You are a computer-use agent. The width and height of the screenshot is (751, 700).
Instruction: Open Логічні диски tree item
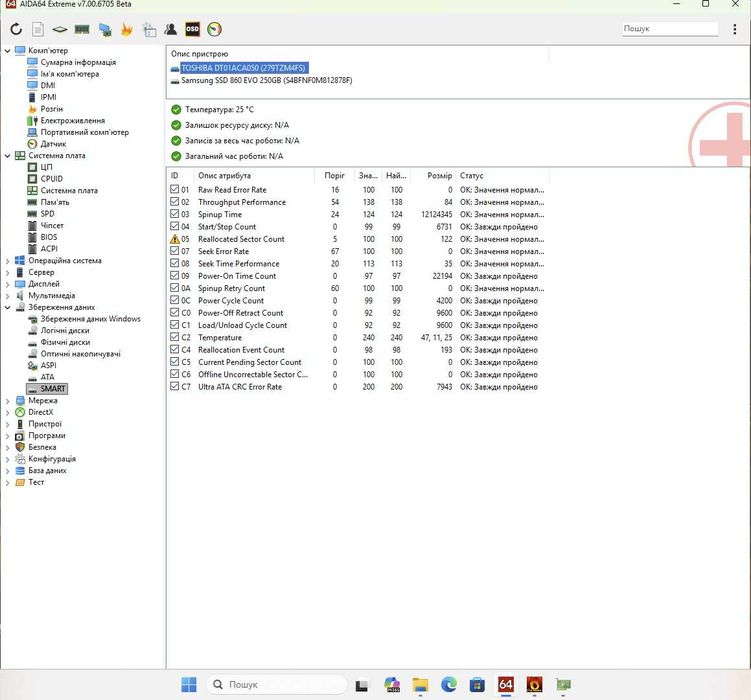[65, 330]
